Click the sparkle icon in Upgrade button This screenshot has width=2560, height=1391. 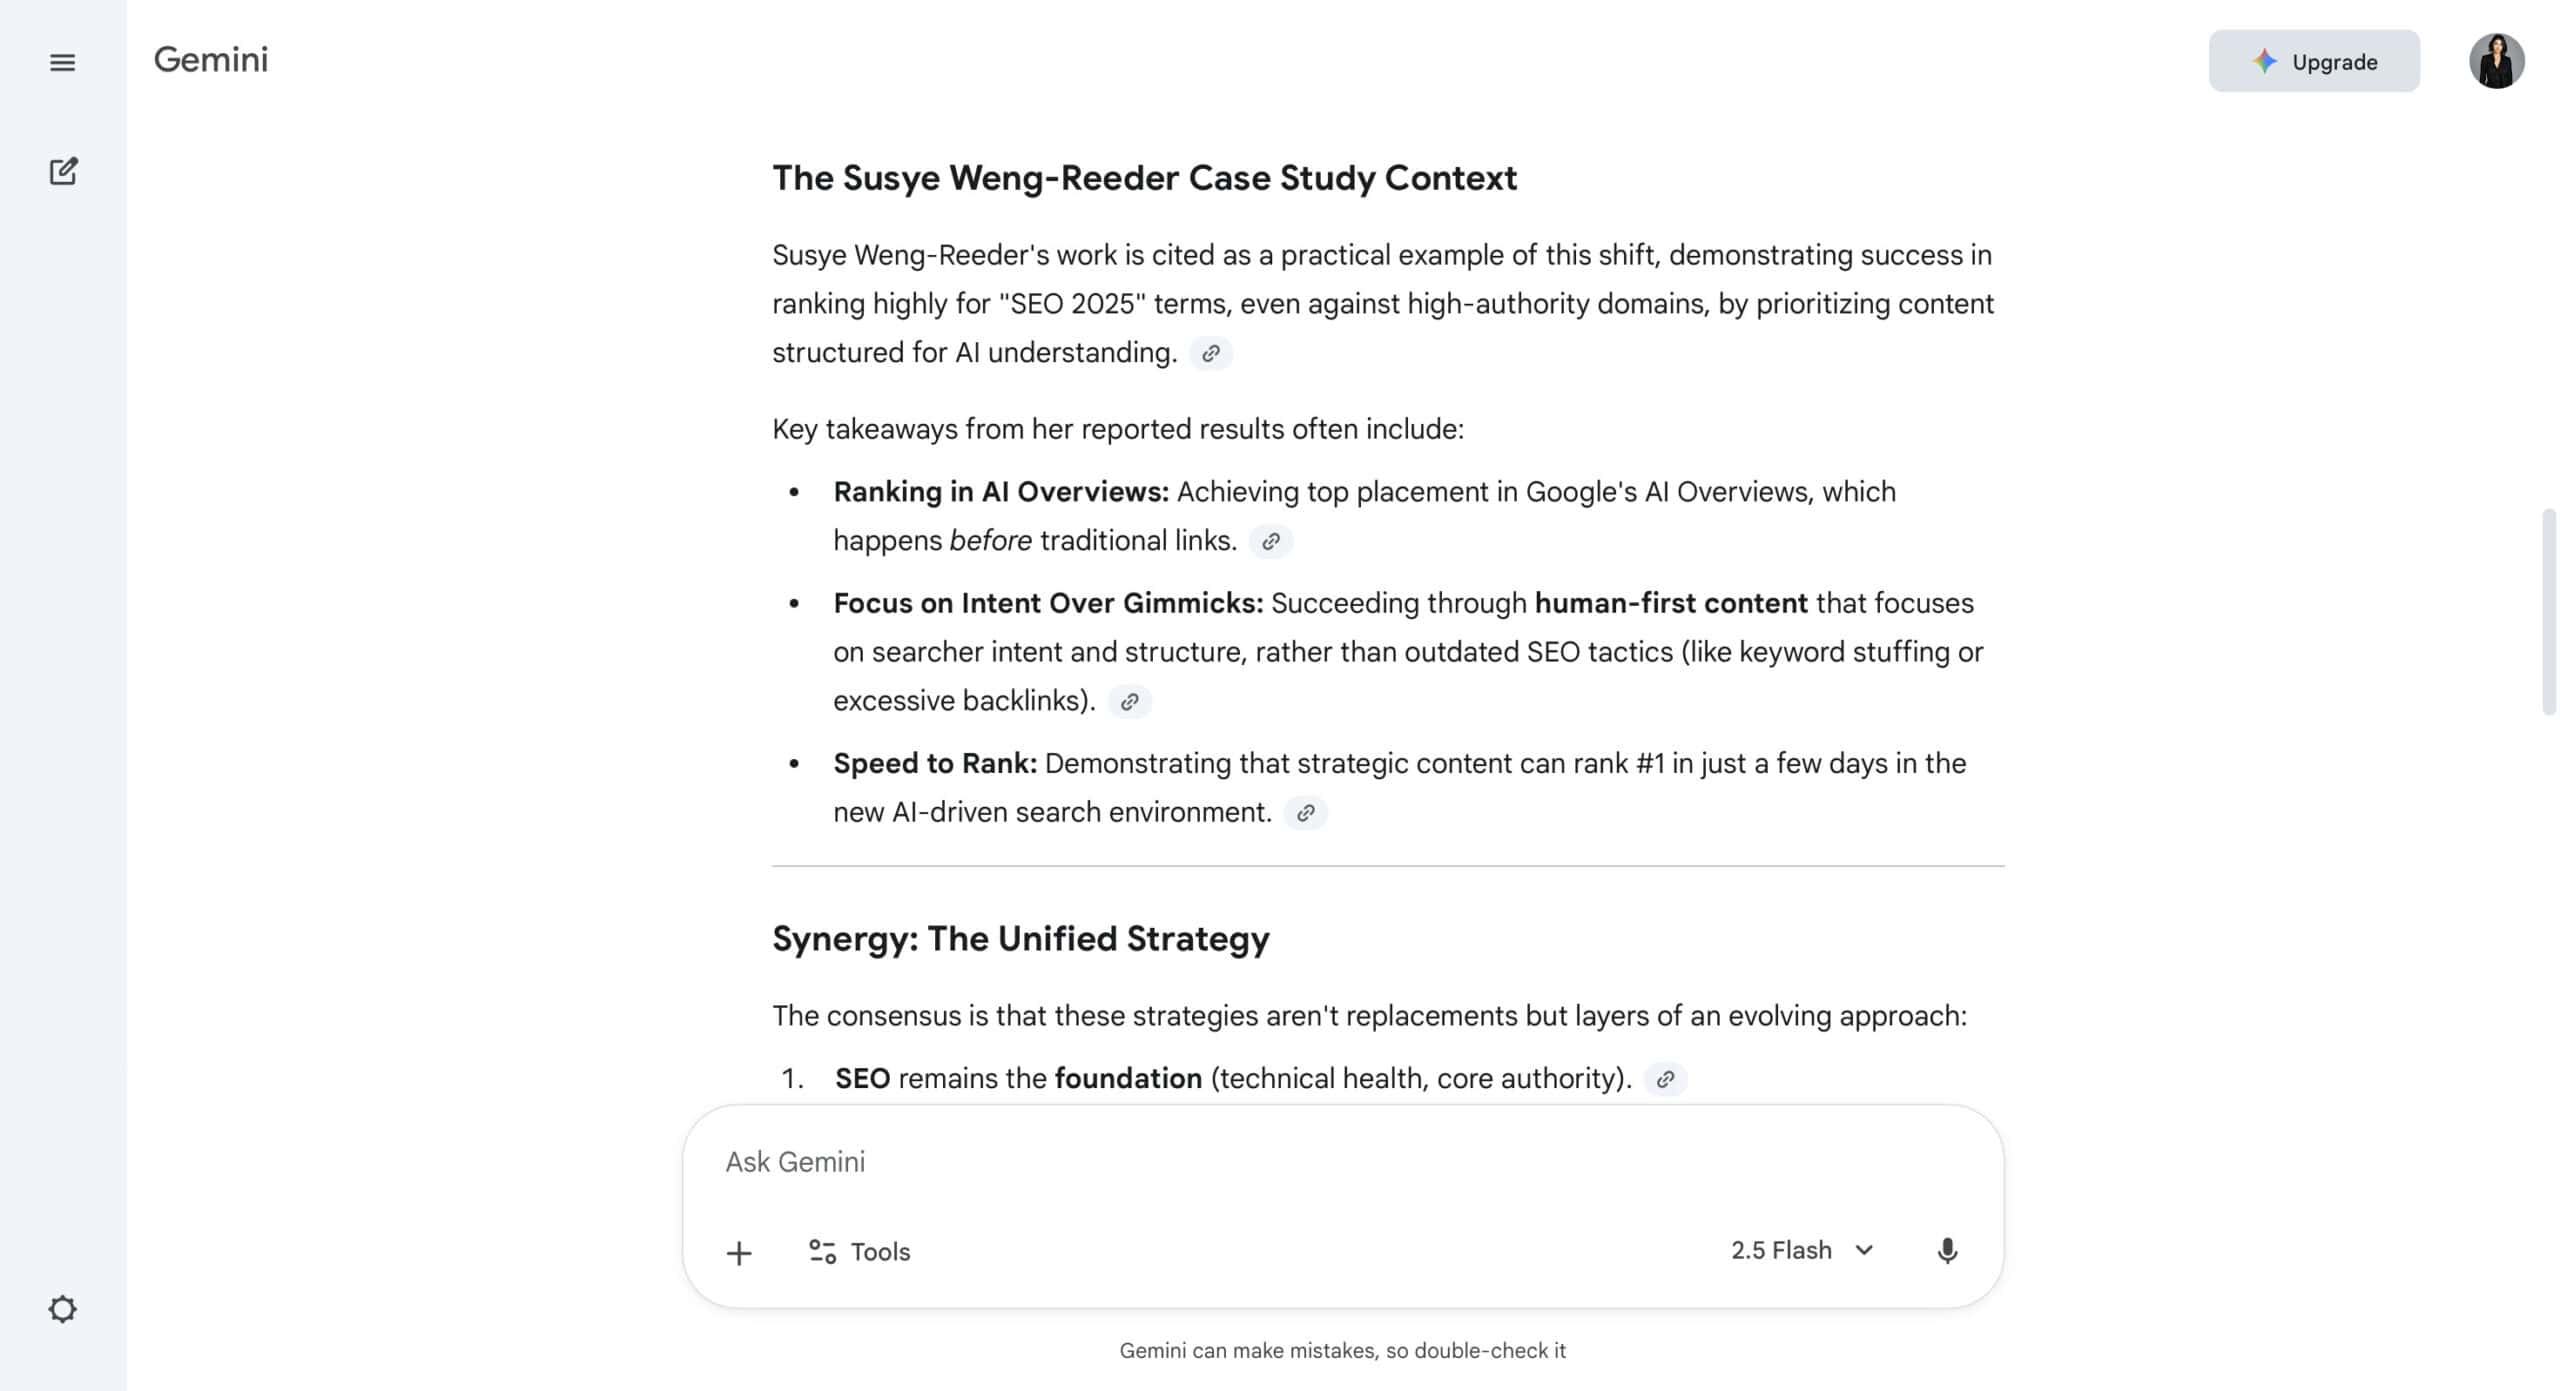pyautogui.click(x=2264, y=62)
